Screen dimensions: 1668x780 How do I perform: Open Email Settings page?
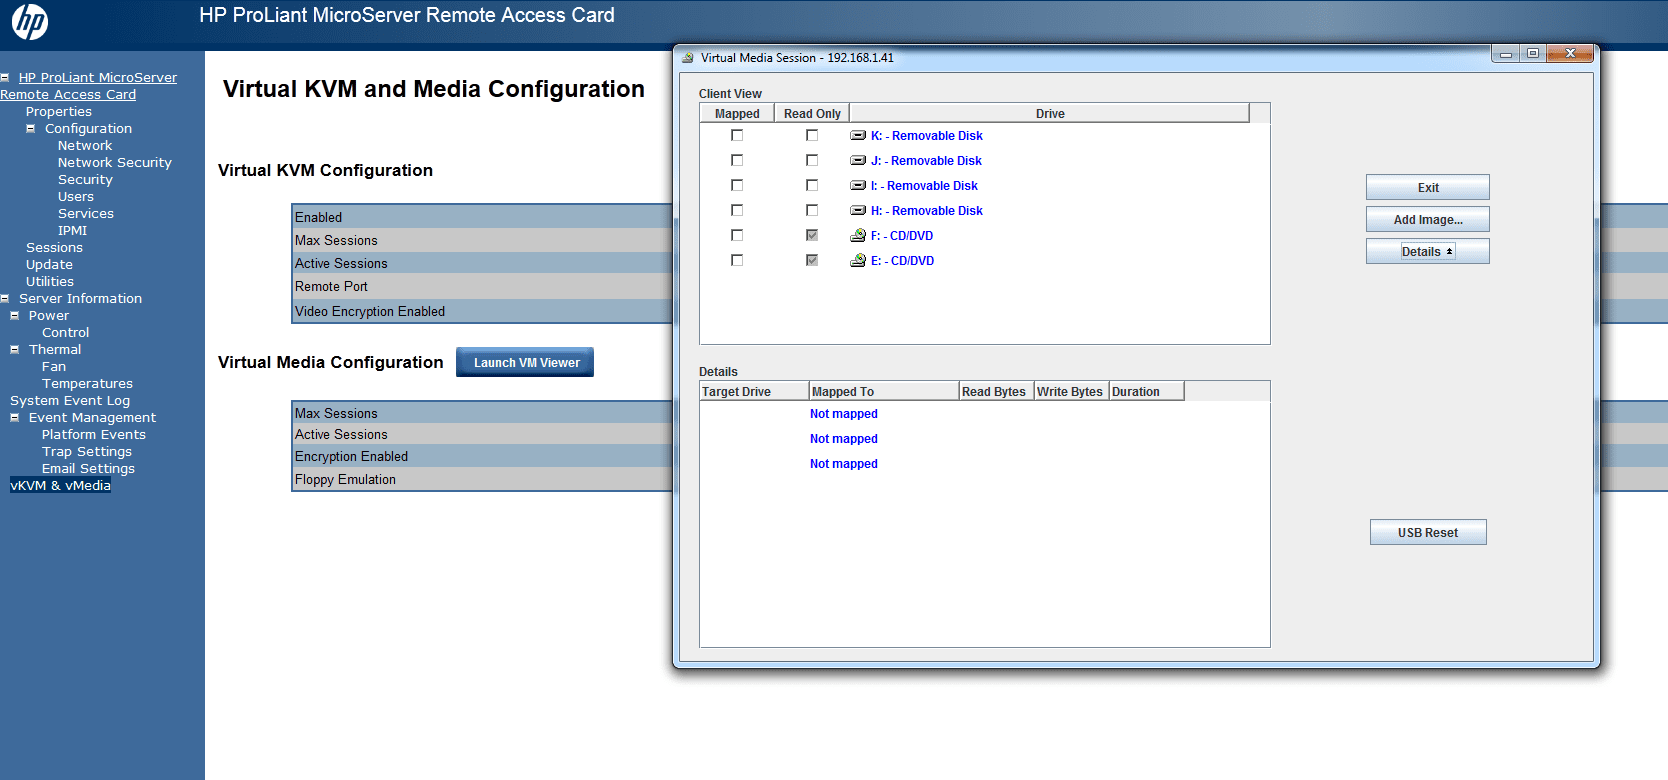point(88,468)
